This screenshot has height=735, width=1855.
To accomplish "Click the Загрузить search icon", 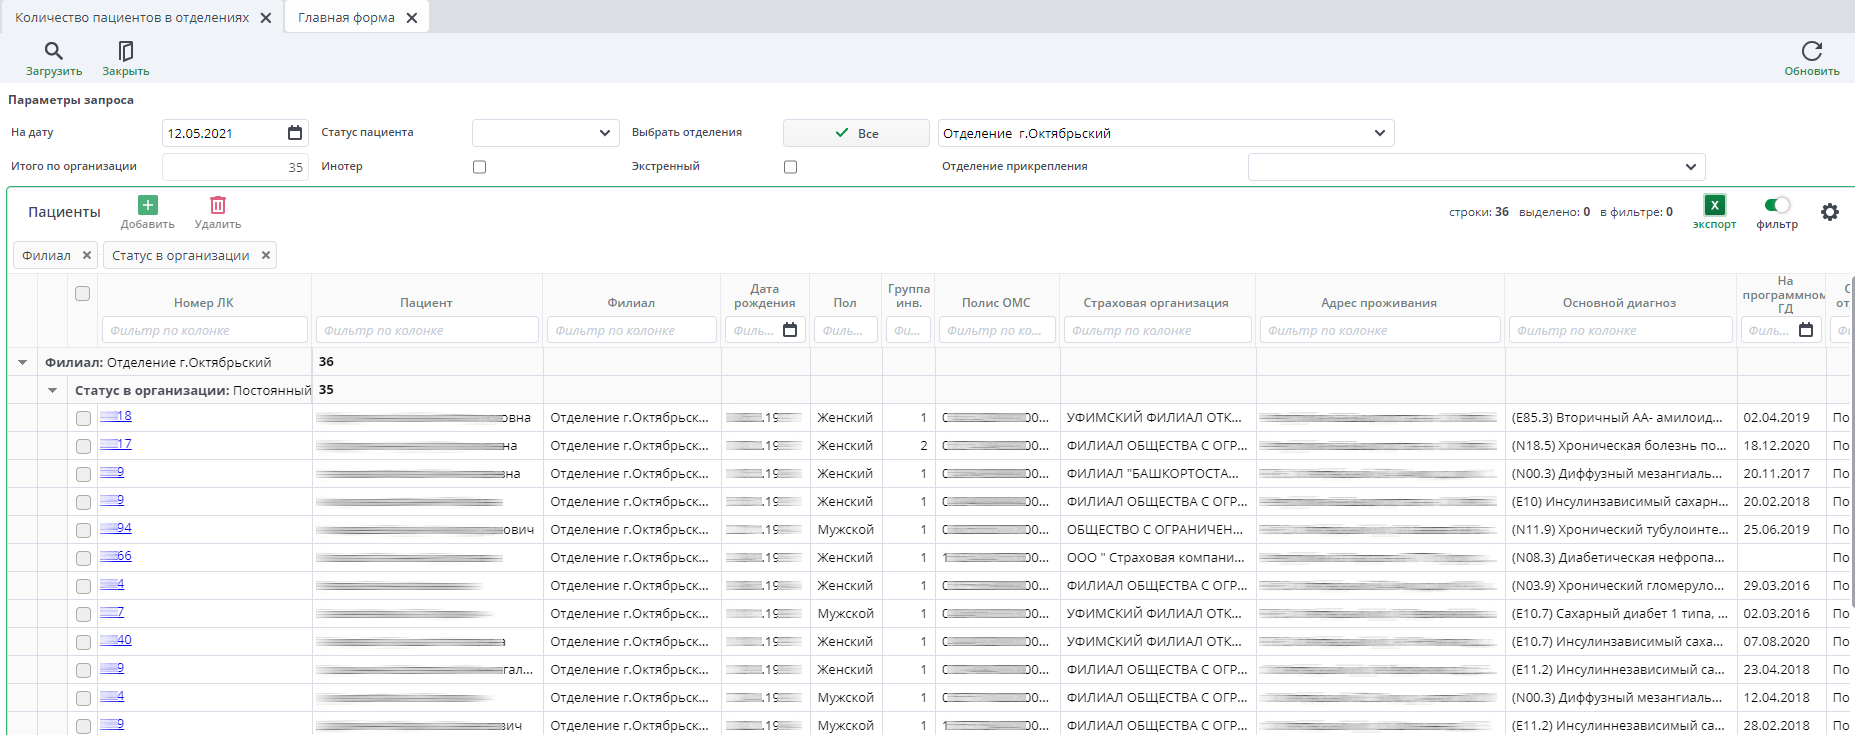I will (x=54, y=51).
